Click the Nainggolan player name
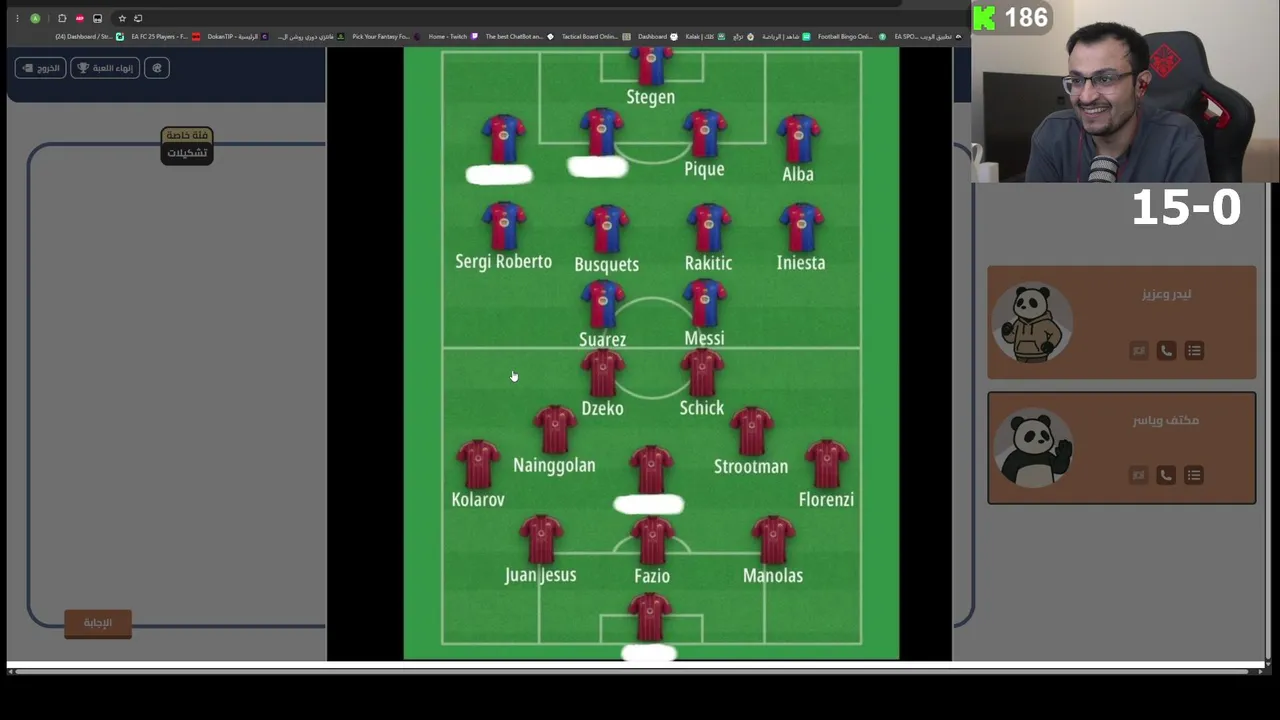The height and width of the screenshot is (720, 1280). coord(554,465)
